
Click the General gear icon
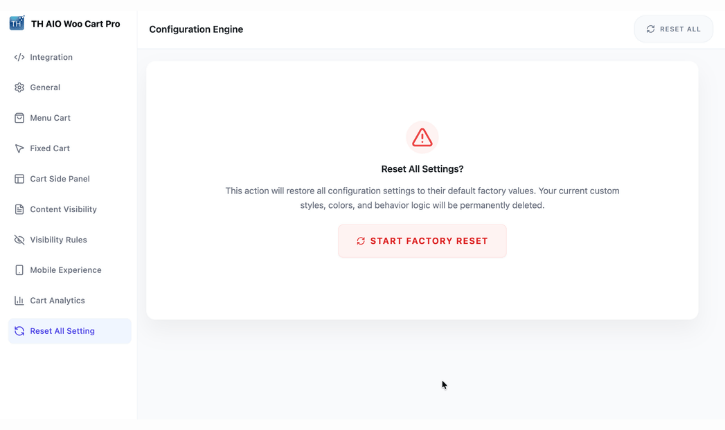(x=19, y=87)
